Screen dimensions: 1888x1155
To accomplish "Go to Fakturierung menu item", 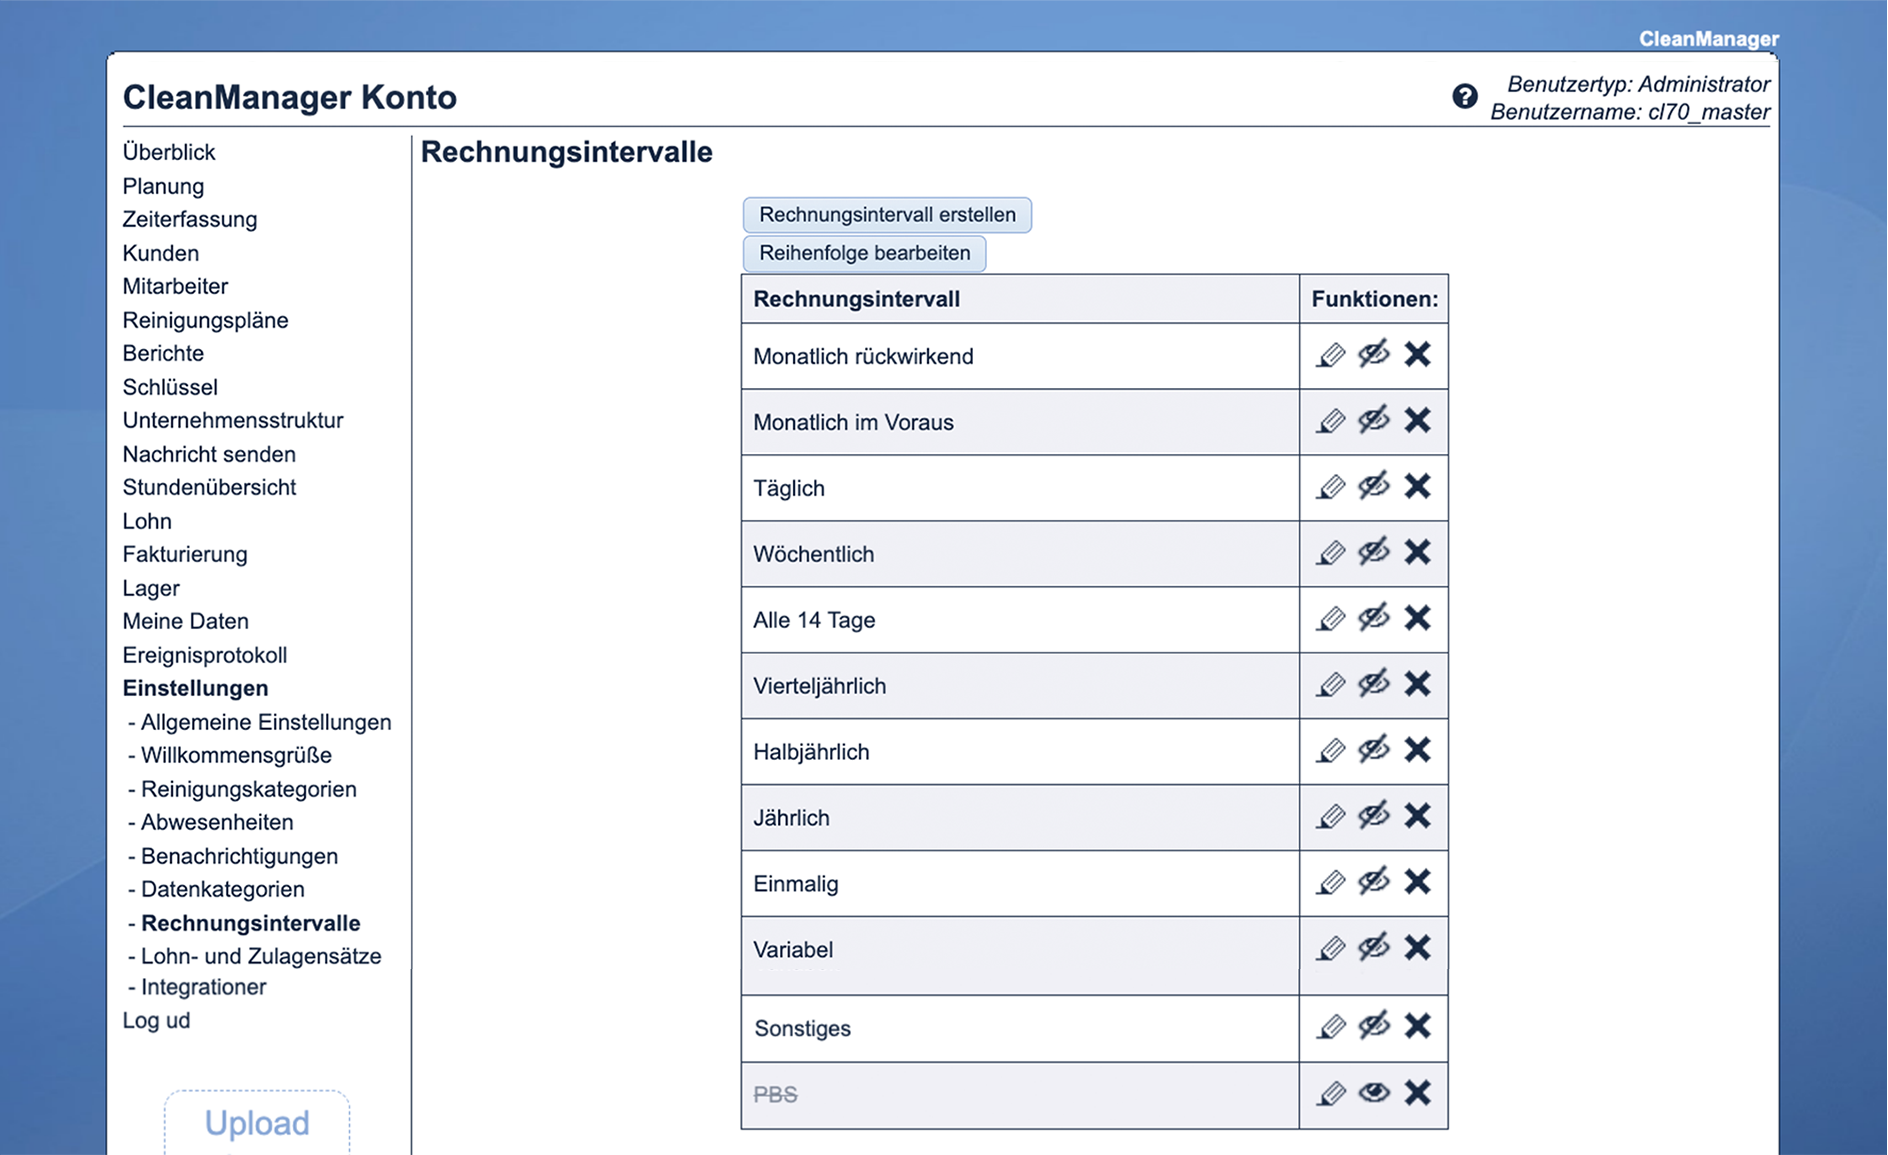I will pyautogui.click(x=185, y=554).
